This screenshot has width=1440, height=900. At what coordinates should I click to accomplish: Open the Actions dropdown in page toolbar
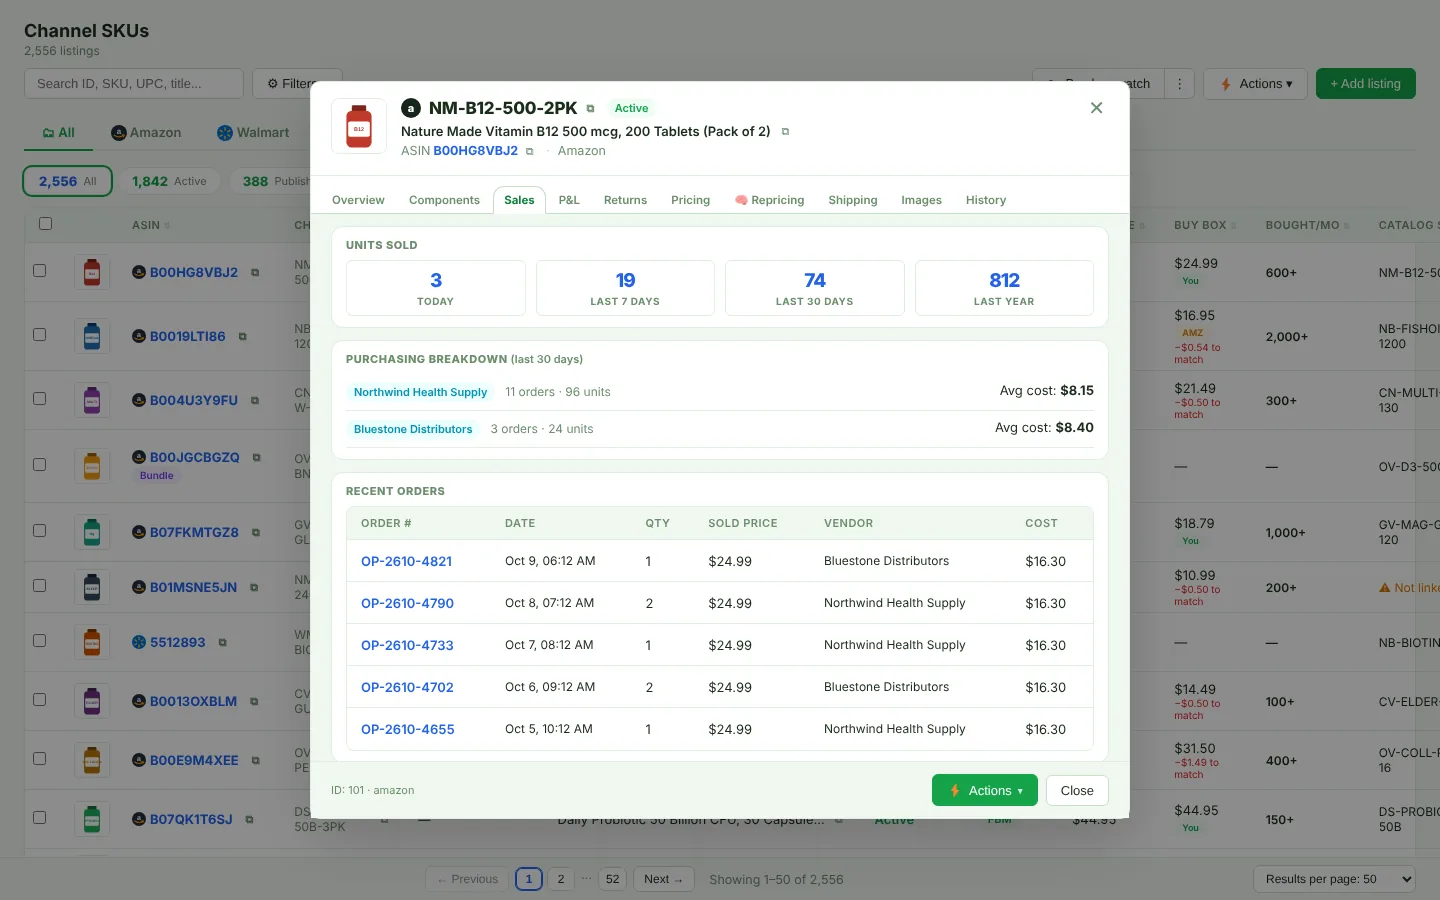1256,84
